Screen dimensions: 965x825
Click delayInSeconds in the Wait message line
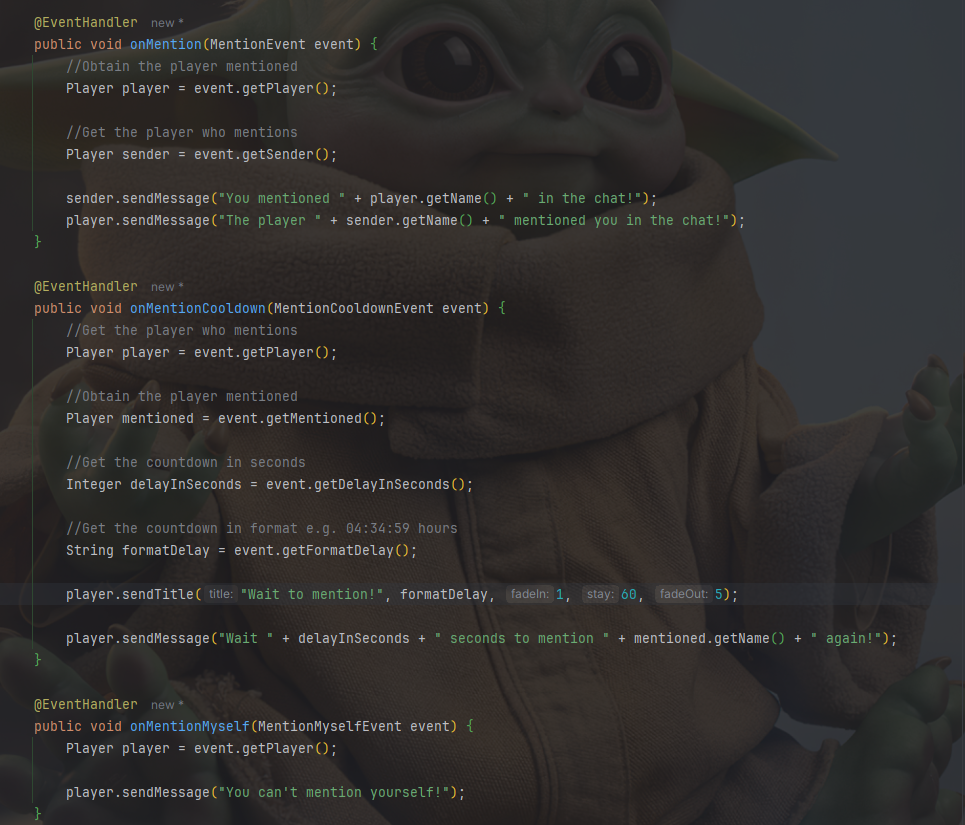tap(354, 639)
